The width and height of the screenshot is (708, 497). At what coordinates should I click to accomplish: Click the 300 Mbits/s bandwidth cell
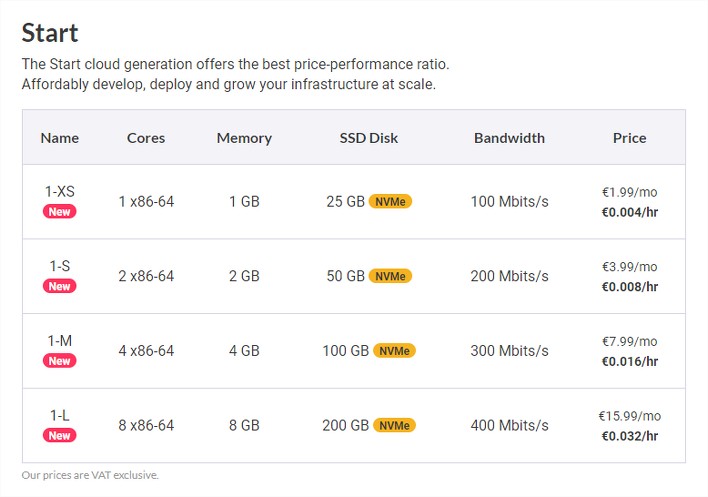[509, 351]
